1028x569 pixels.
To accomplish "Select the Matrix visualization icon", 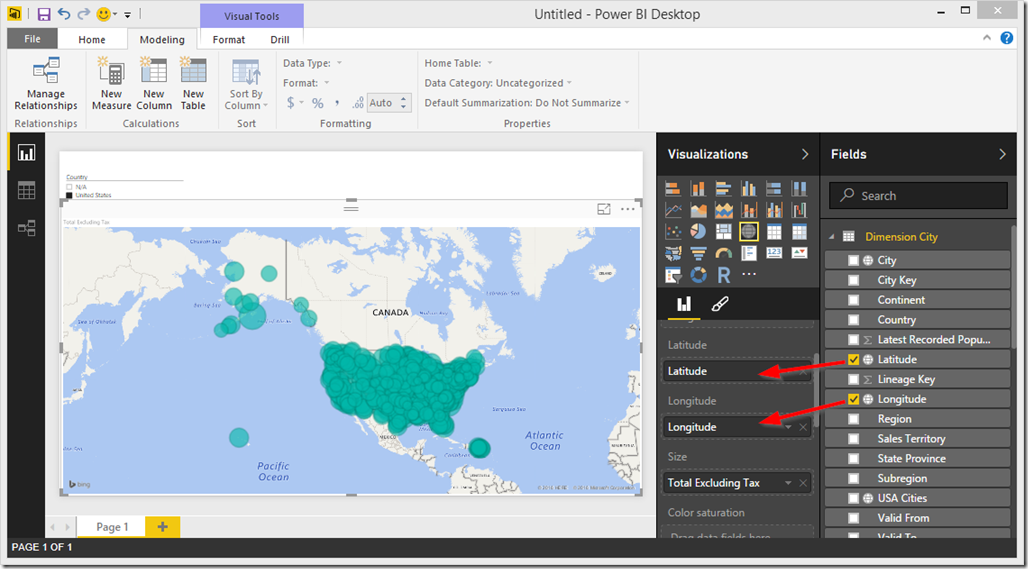I will tap(799, 231).
